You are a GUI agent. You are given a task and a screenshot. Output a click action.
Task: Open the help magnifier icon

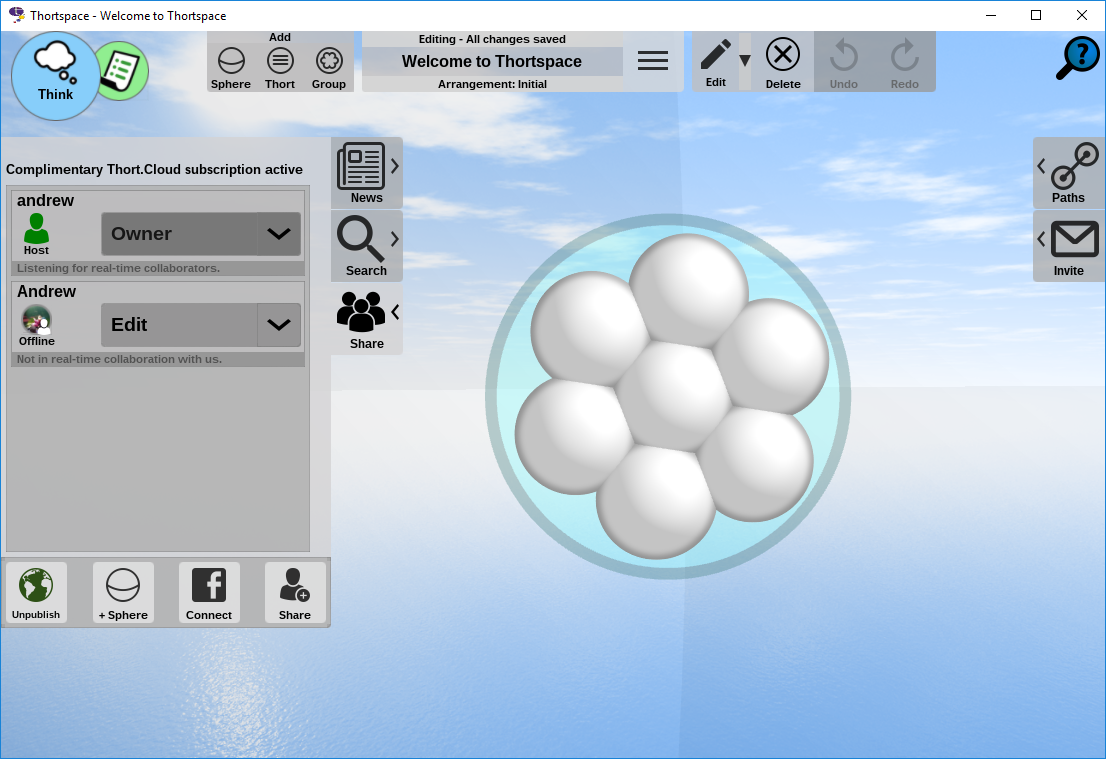[x=1077, y=58]
